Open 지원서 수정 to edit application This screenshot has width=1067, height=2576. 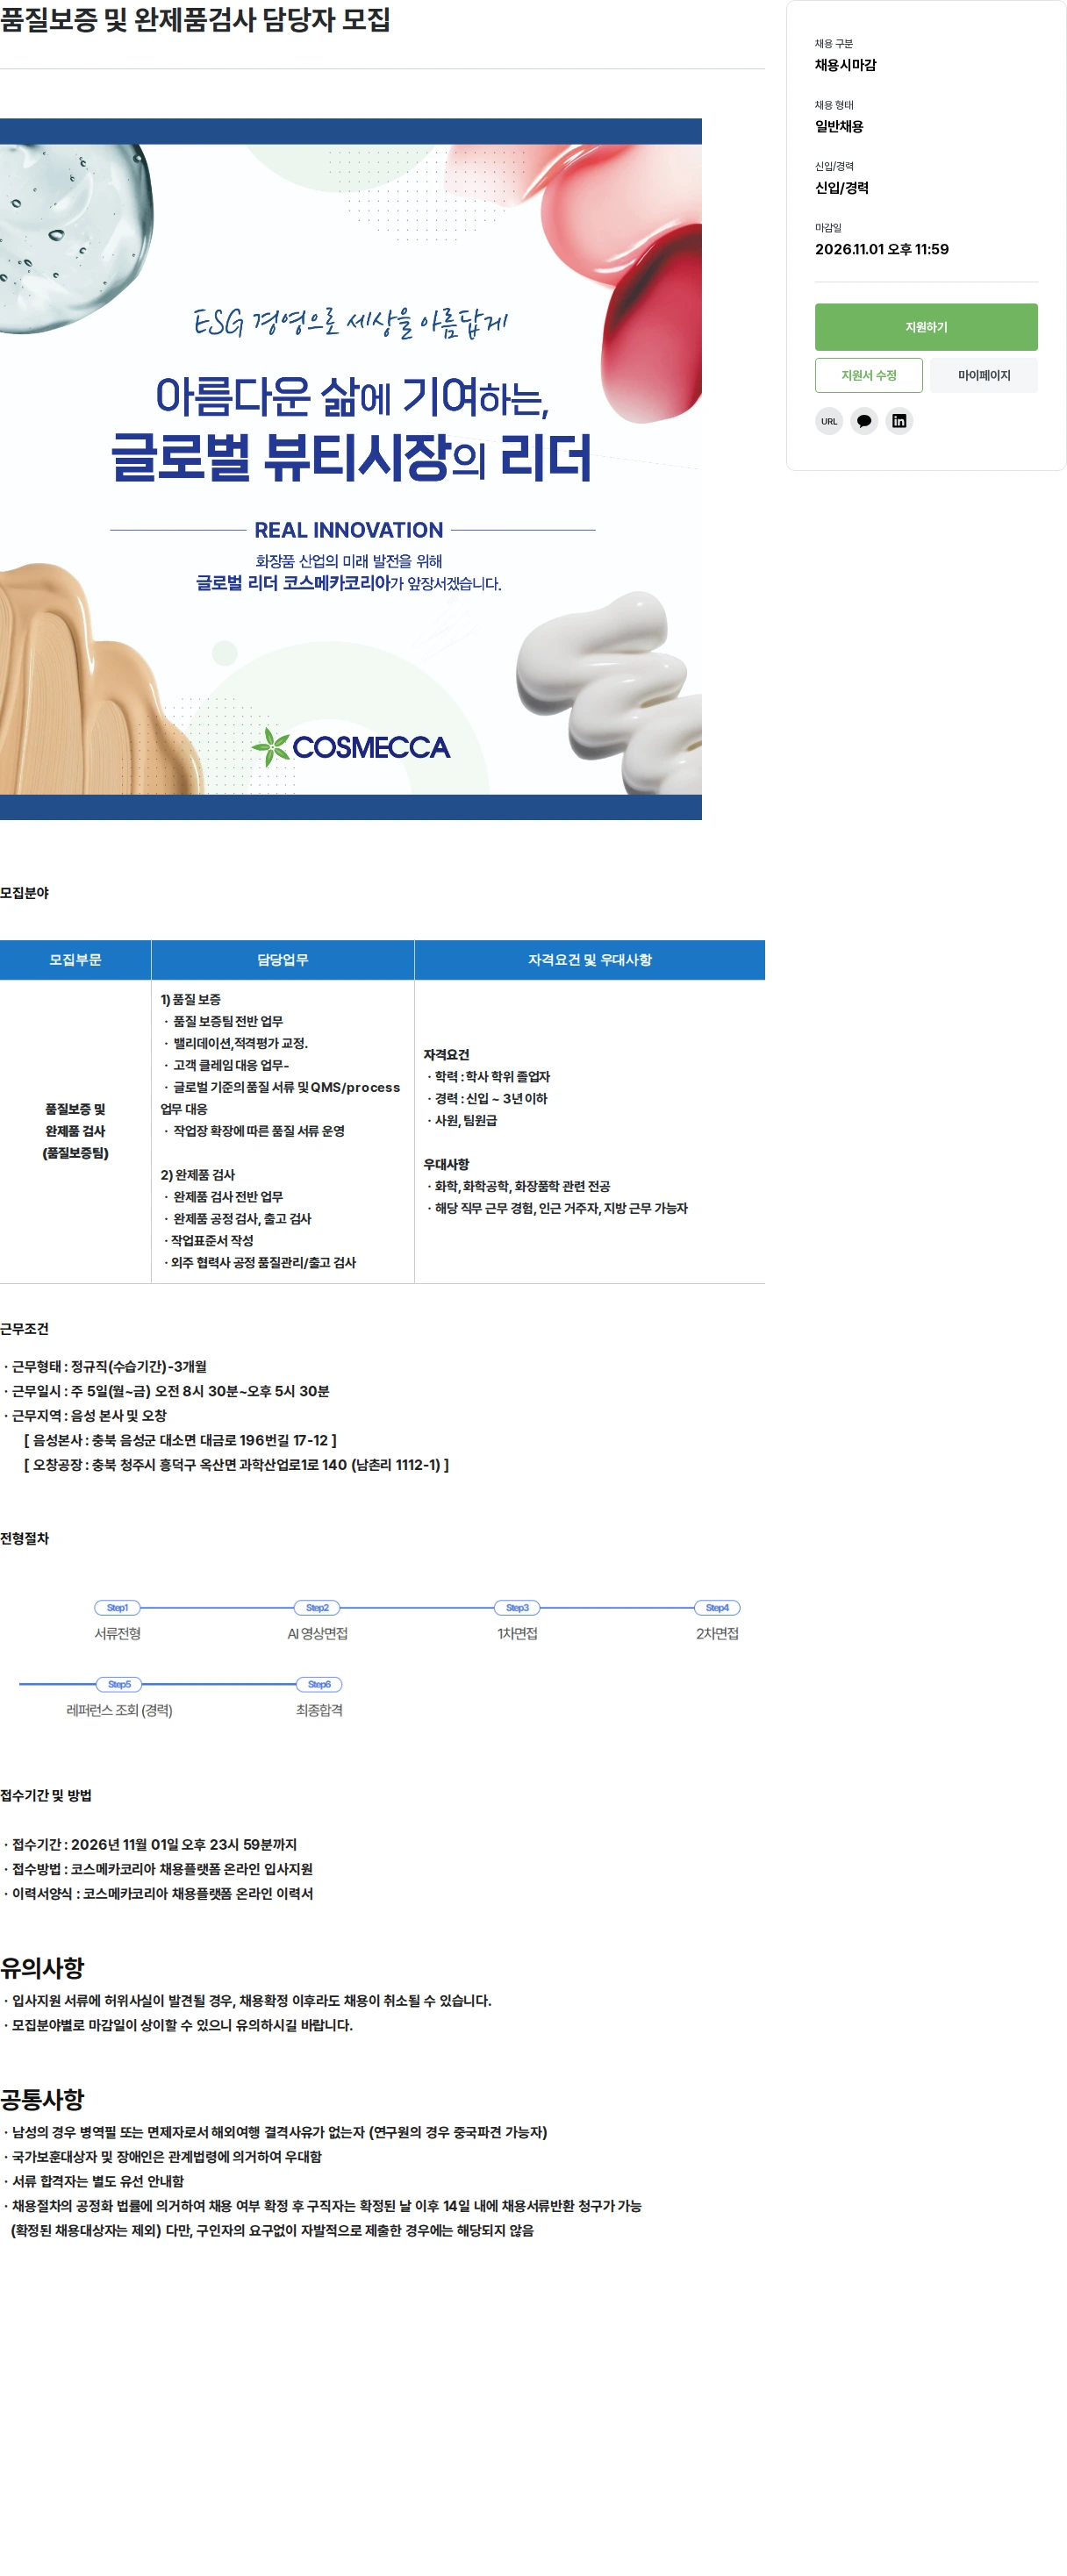tap(868, 375)
